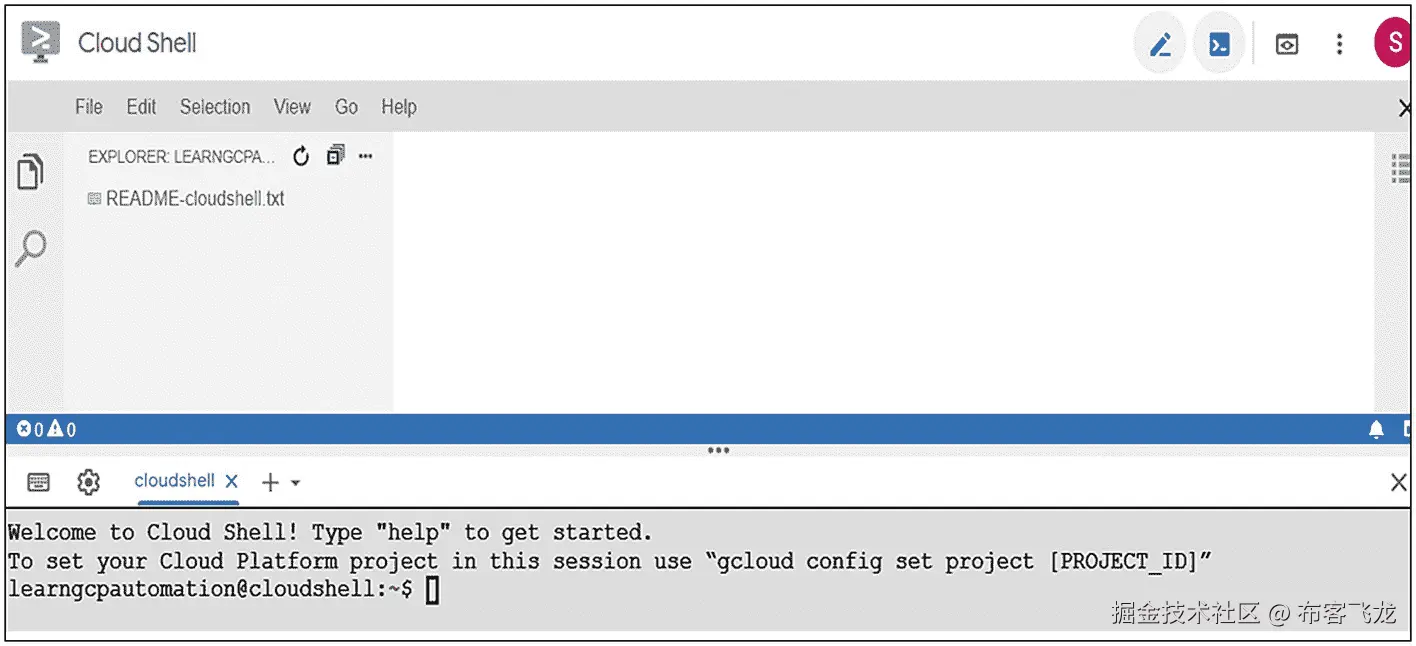The image size is (1416, 646).
Task: Open the File menu
Action: [x=89, y=106]
